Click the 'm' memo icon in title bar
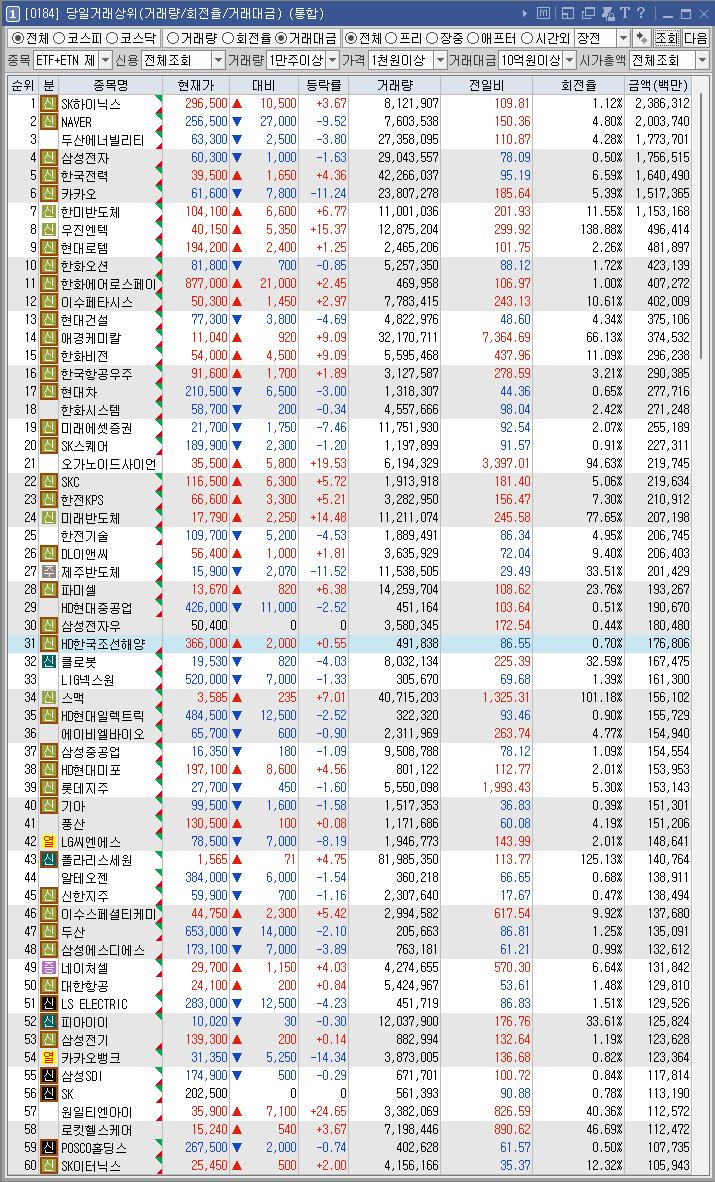Screen dimensions: 715x1182 click(543, 14)
